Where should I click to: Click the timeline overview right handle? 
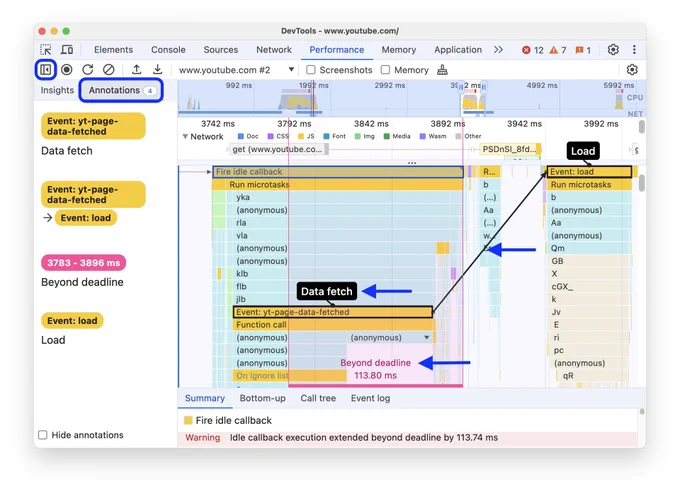[484, 87]
